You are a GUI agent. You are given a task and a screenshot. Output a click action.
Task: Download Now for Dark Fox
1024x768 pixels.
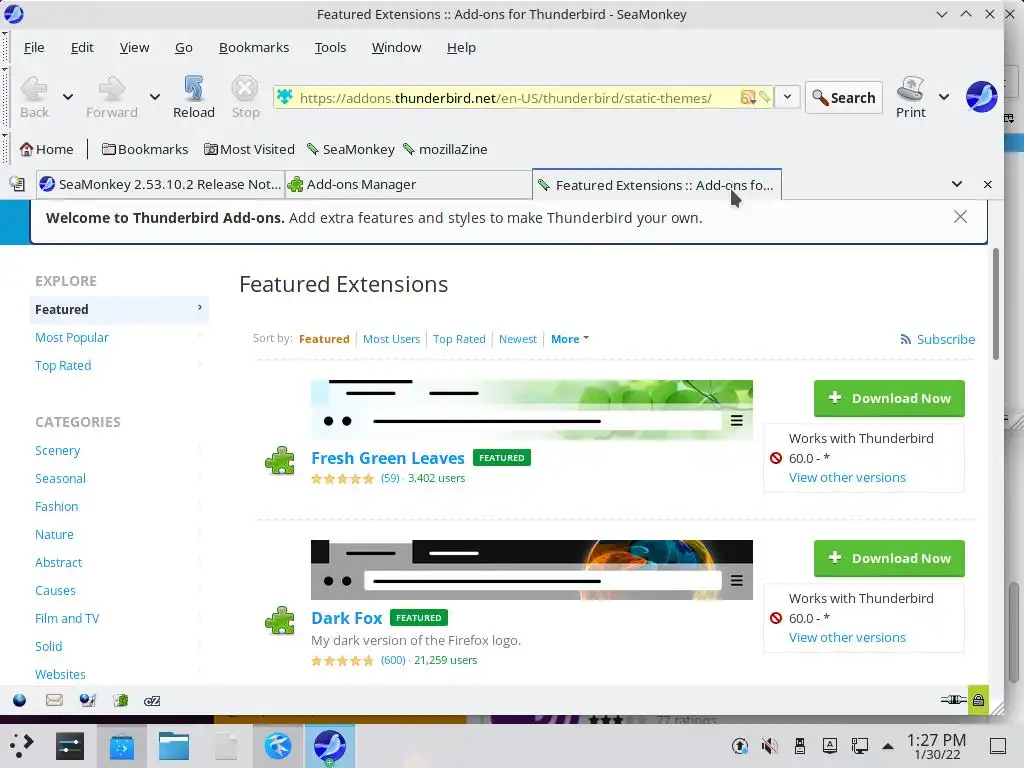(x=889, y=558)
